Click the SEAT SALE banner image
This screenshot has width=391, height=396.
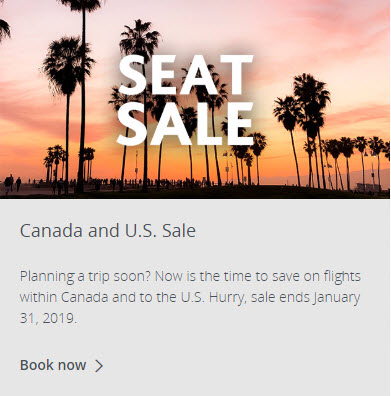(x=195, y=99)
